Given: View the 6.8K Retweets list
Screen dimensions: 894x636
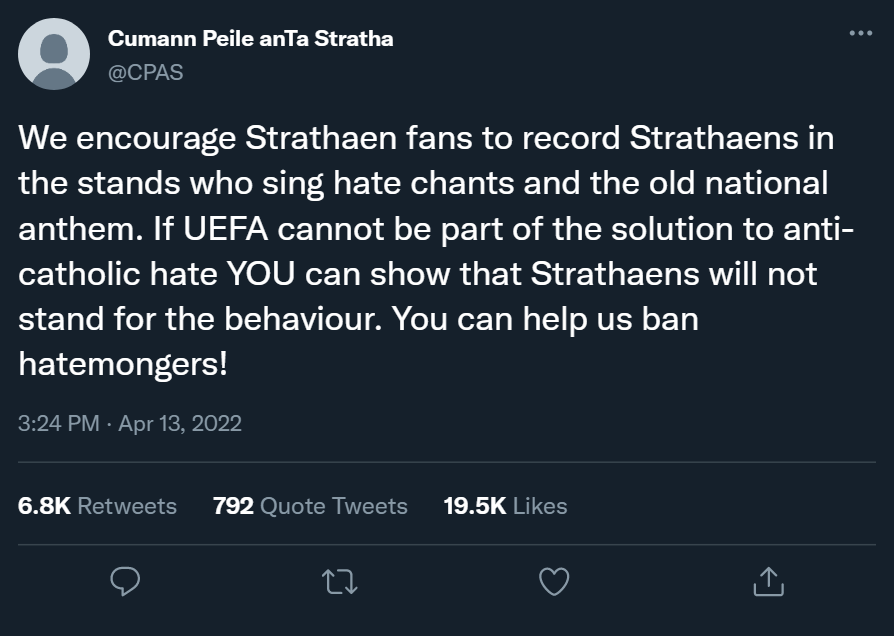Looking at the screenshot, I should (95, 506).
